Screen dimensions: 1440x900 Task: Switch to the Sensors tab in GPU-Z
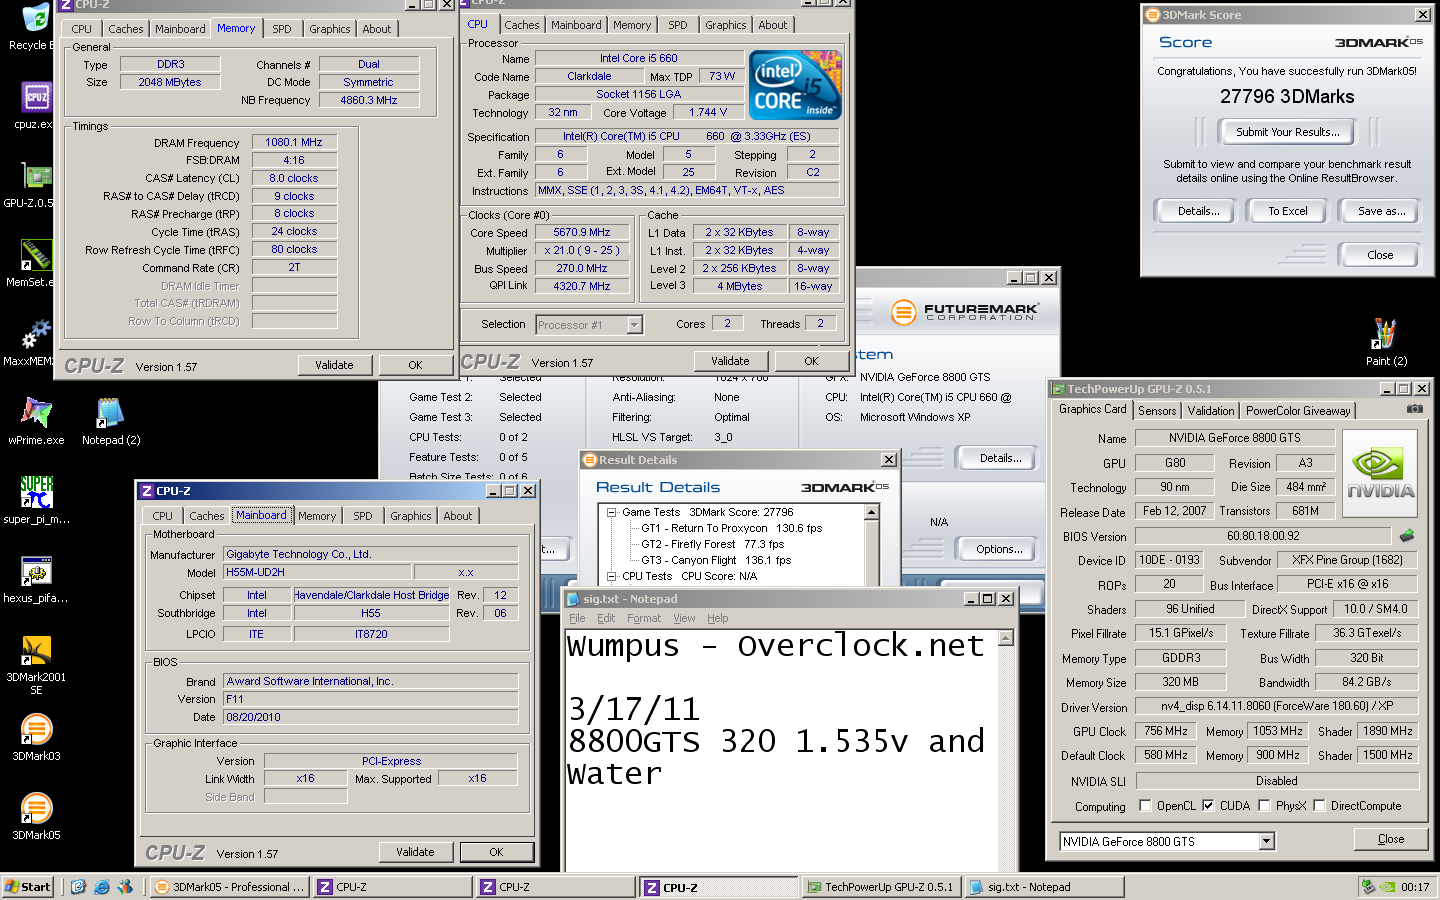point(1157,411)
